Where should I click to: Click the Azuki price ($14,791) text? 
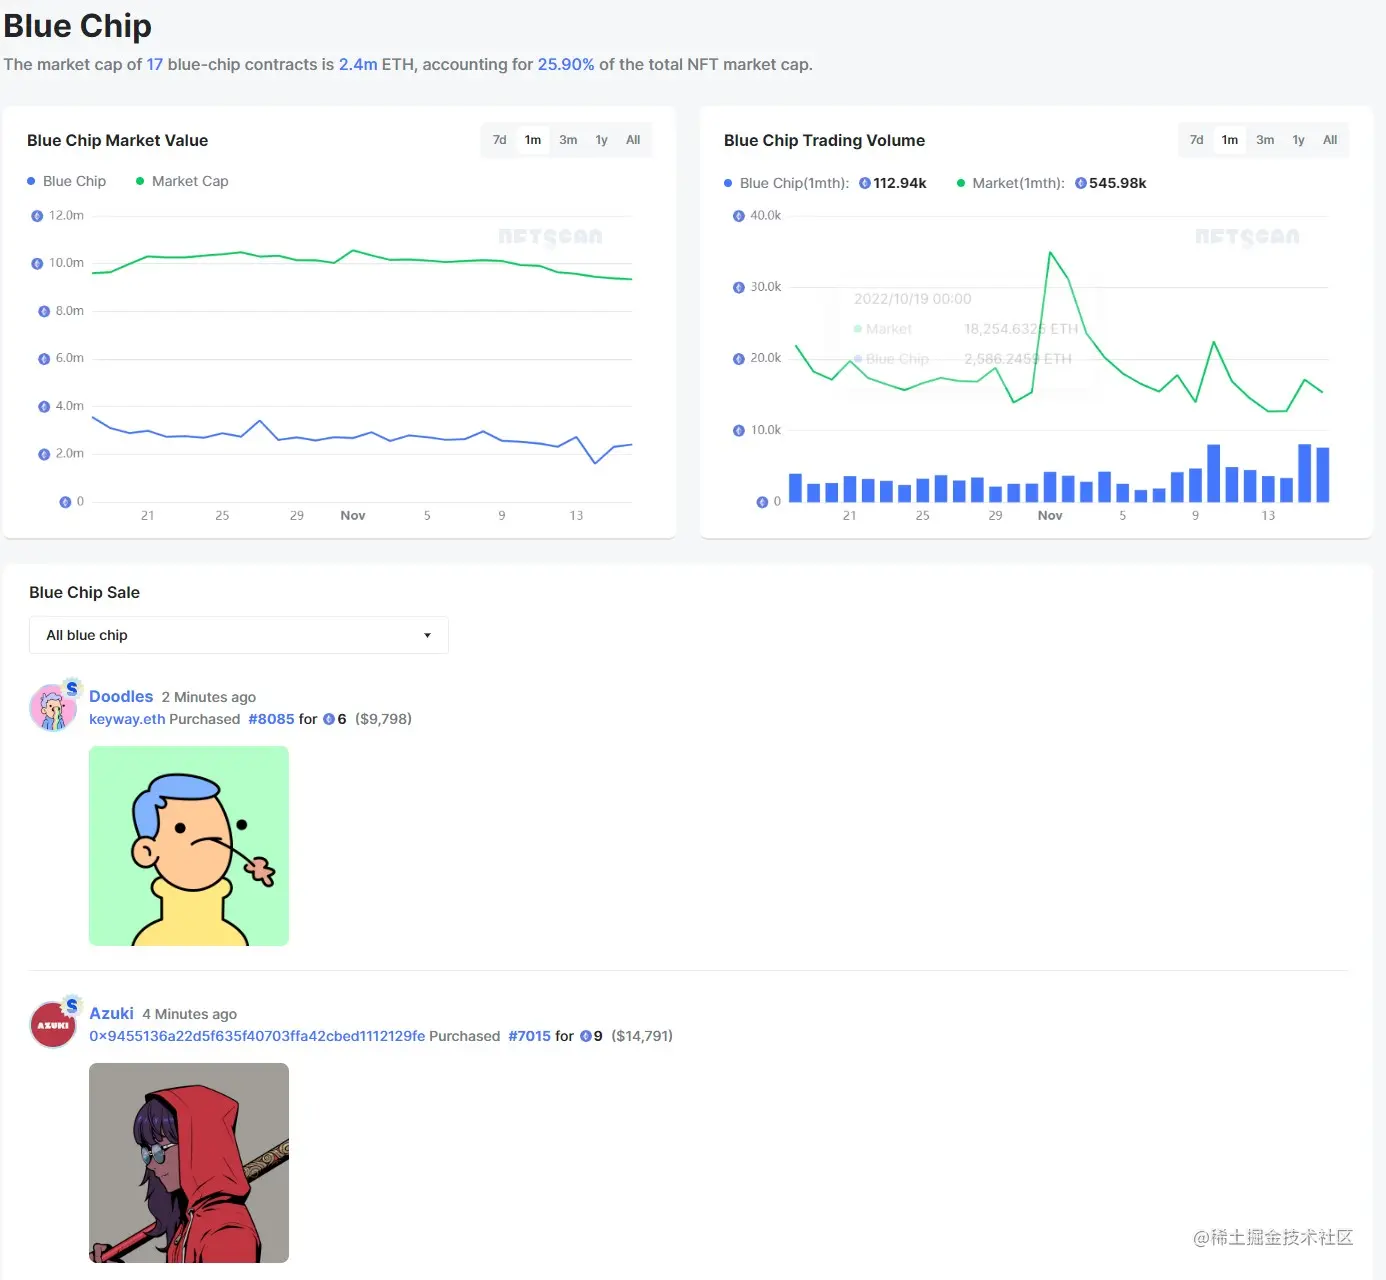(x=642, y=1036)
